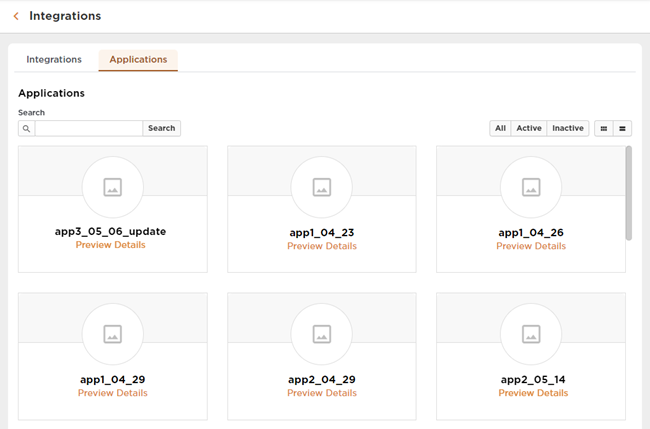Select app2_05_14 name text
This screenshot has height=429, width=650.
[x=533, y=380]
